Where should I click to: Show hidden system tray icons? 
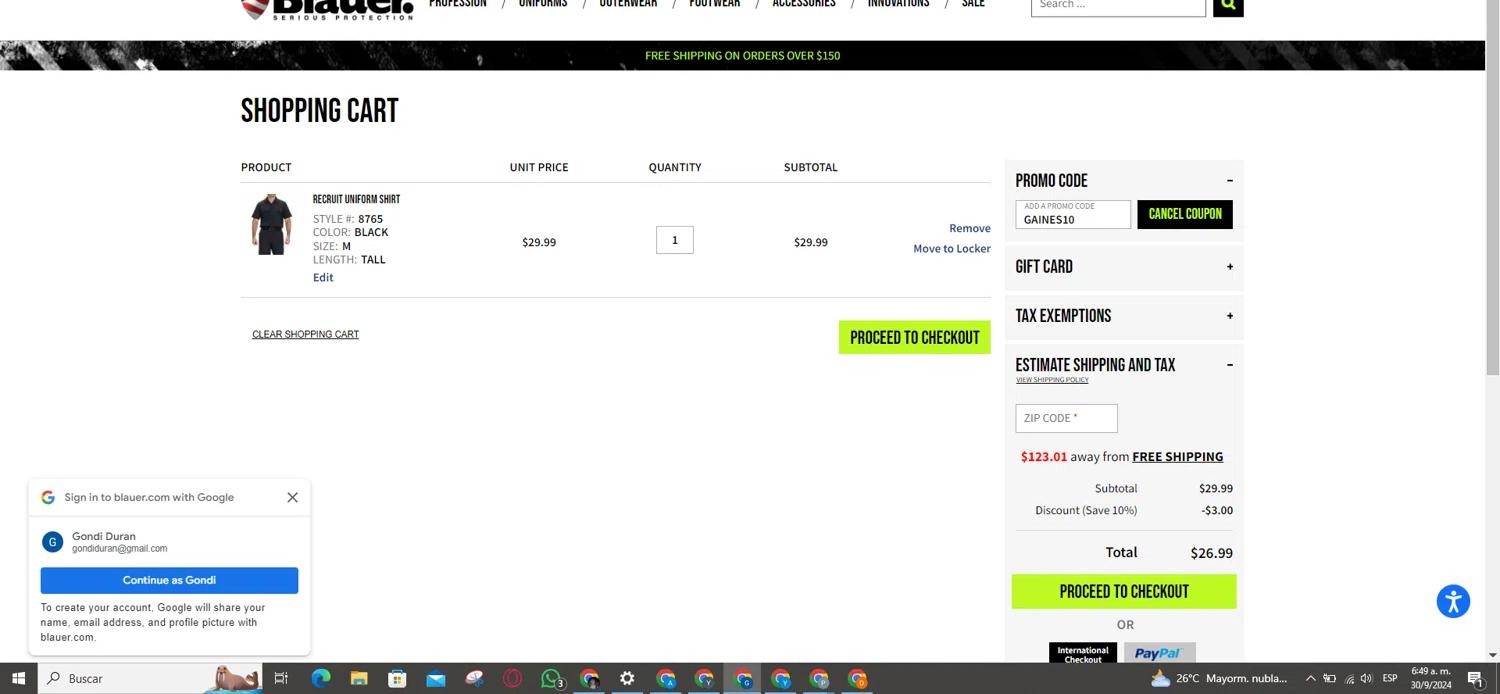(x=1310, y=678)
